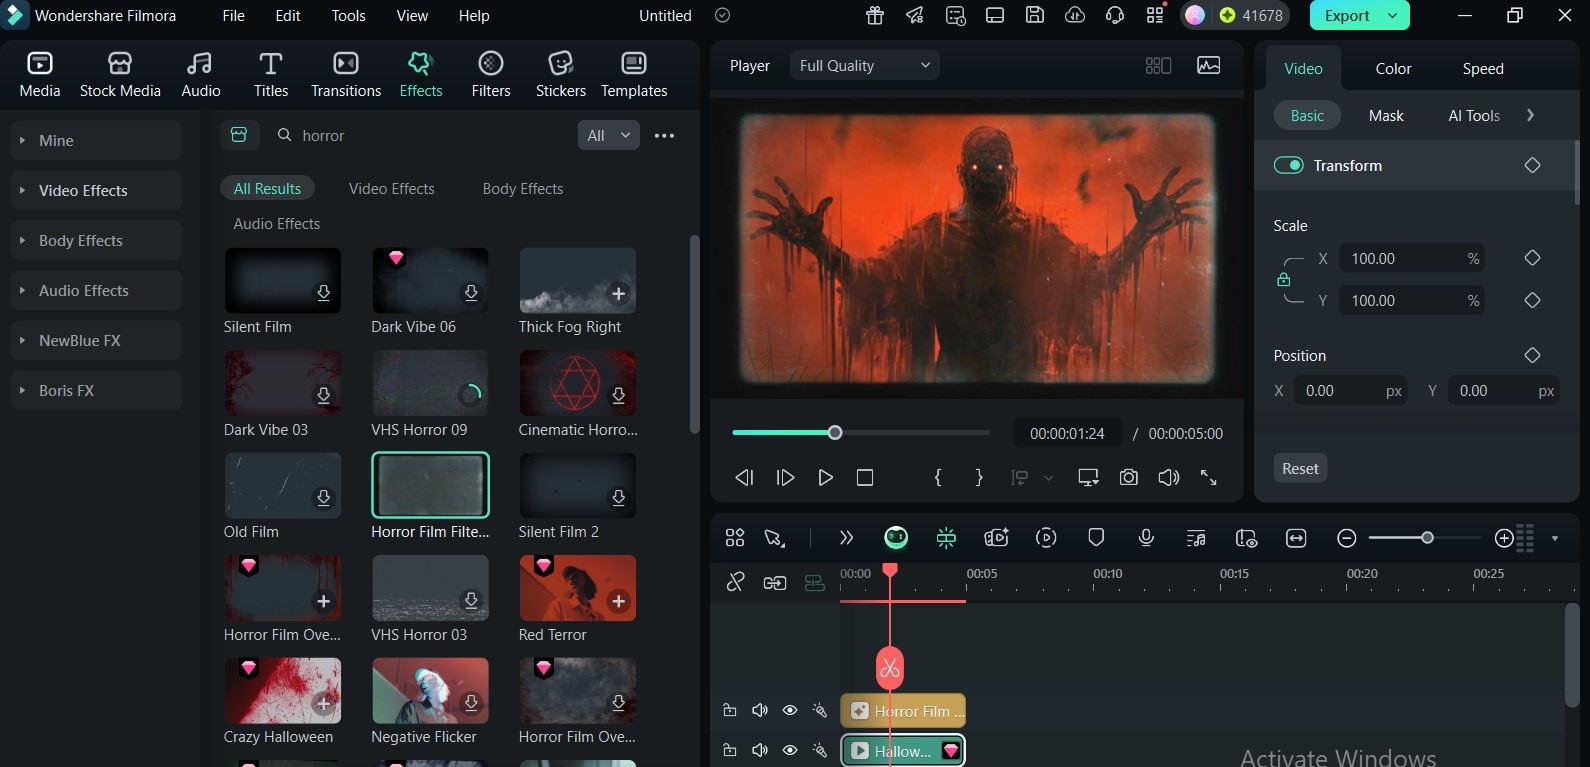The height and width of the screenshot is (767, 1590).
Task: Mute the Horror Film effect track
Action: pyautogui.click(x=760, y=711)
